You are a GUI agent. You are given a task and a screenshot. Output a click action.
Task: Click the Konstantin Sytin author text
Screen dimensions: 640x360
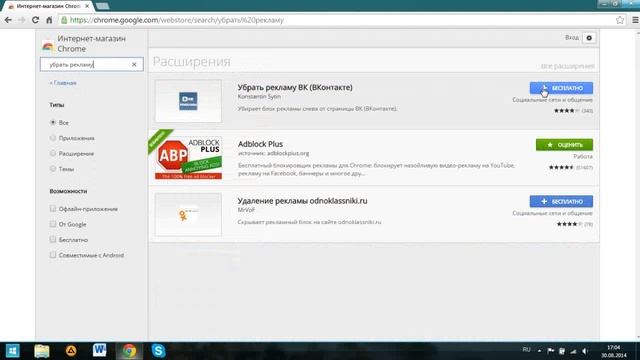(x=259, y=96)
